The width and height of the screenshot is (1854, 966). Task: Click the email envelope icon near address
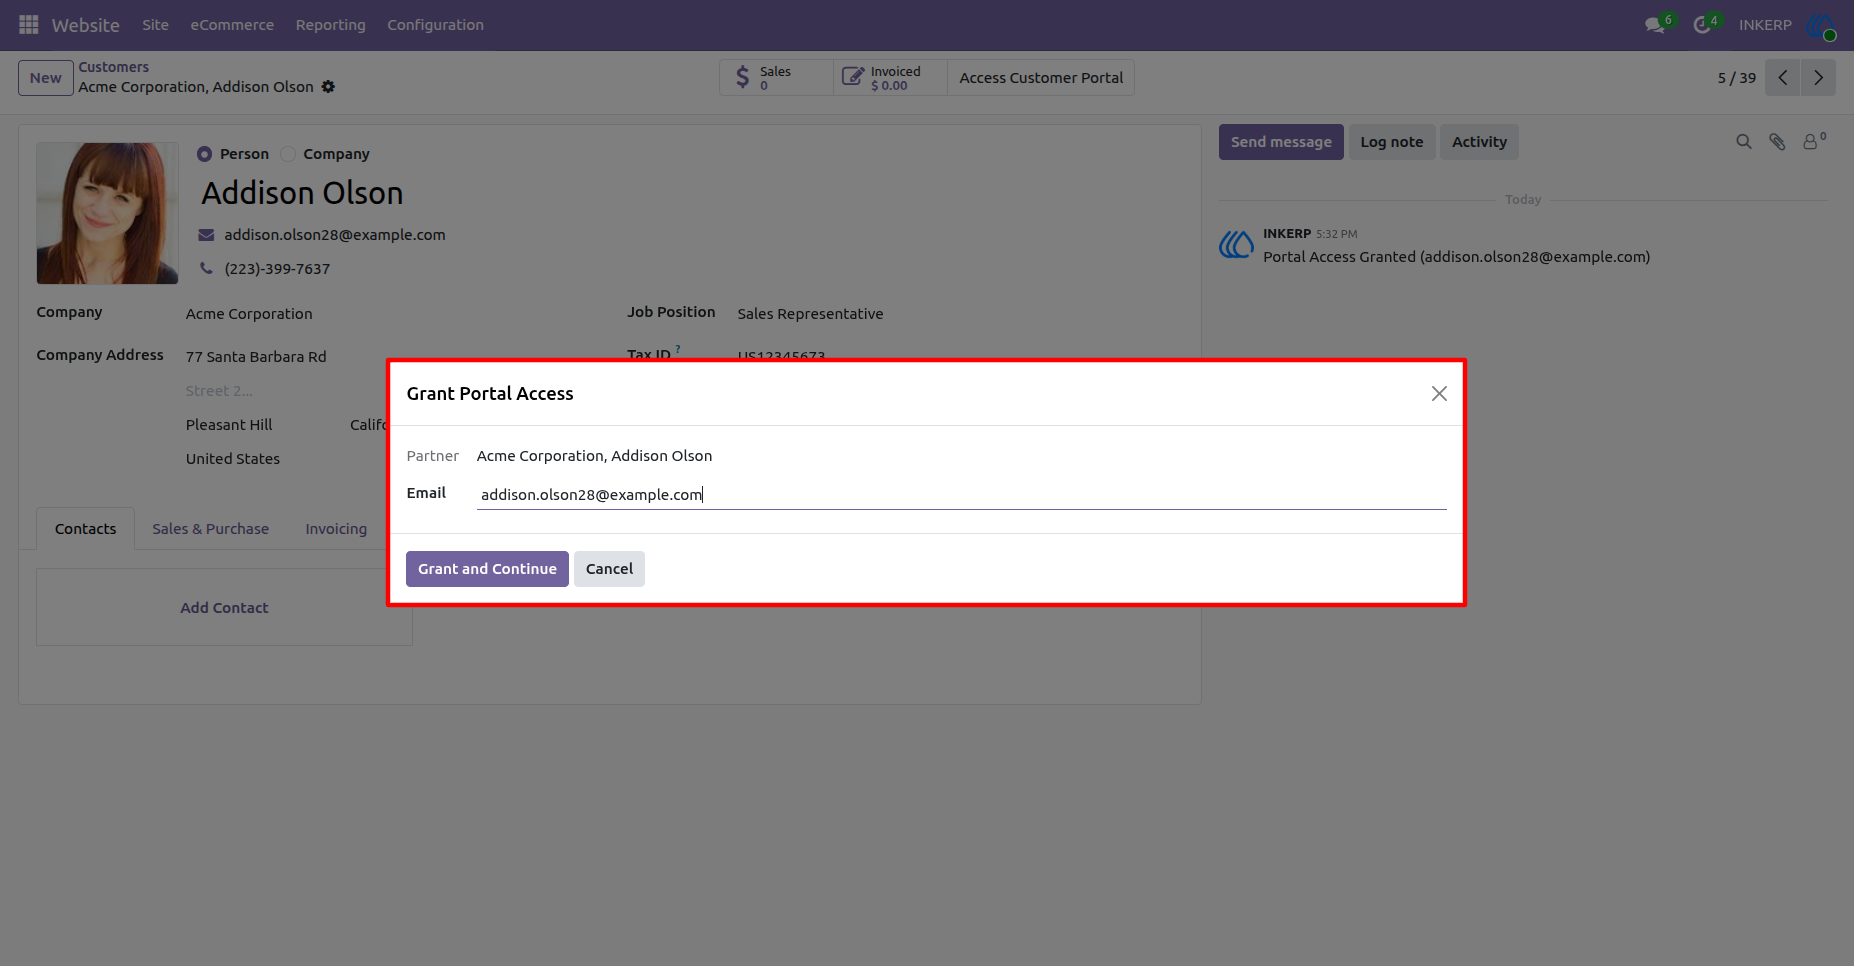206,235
